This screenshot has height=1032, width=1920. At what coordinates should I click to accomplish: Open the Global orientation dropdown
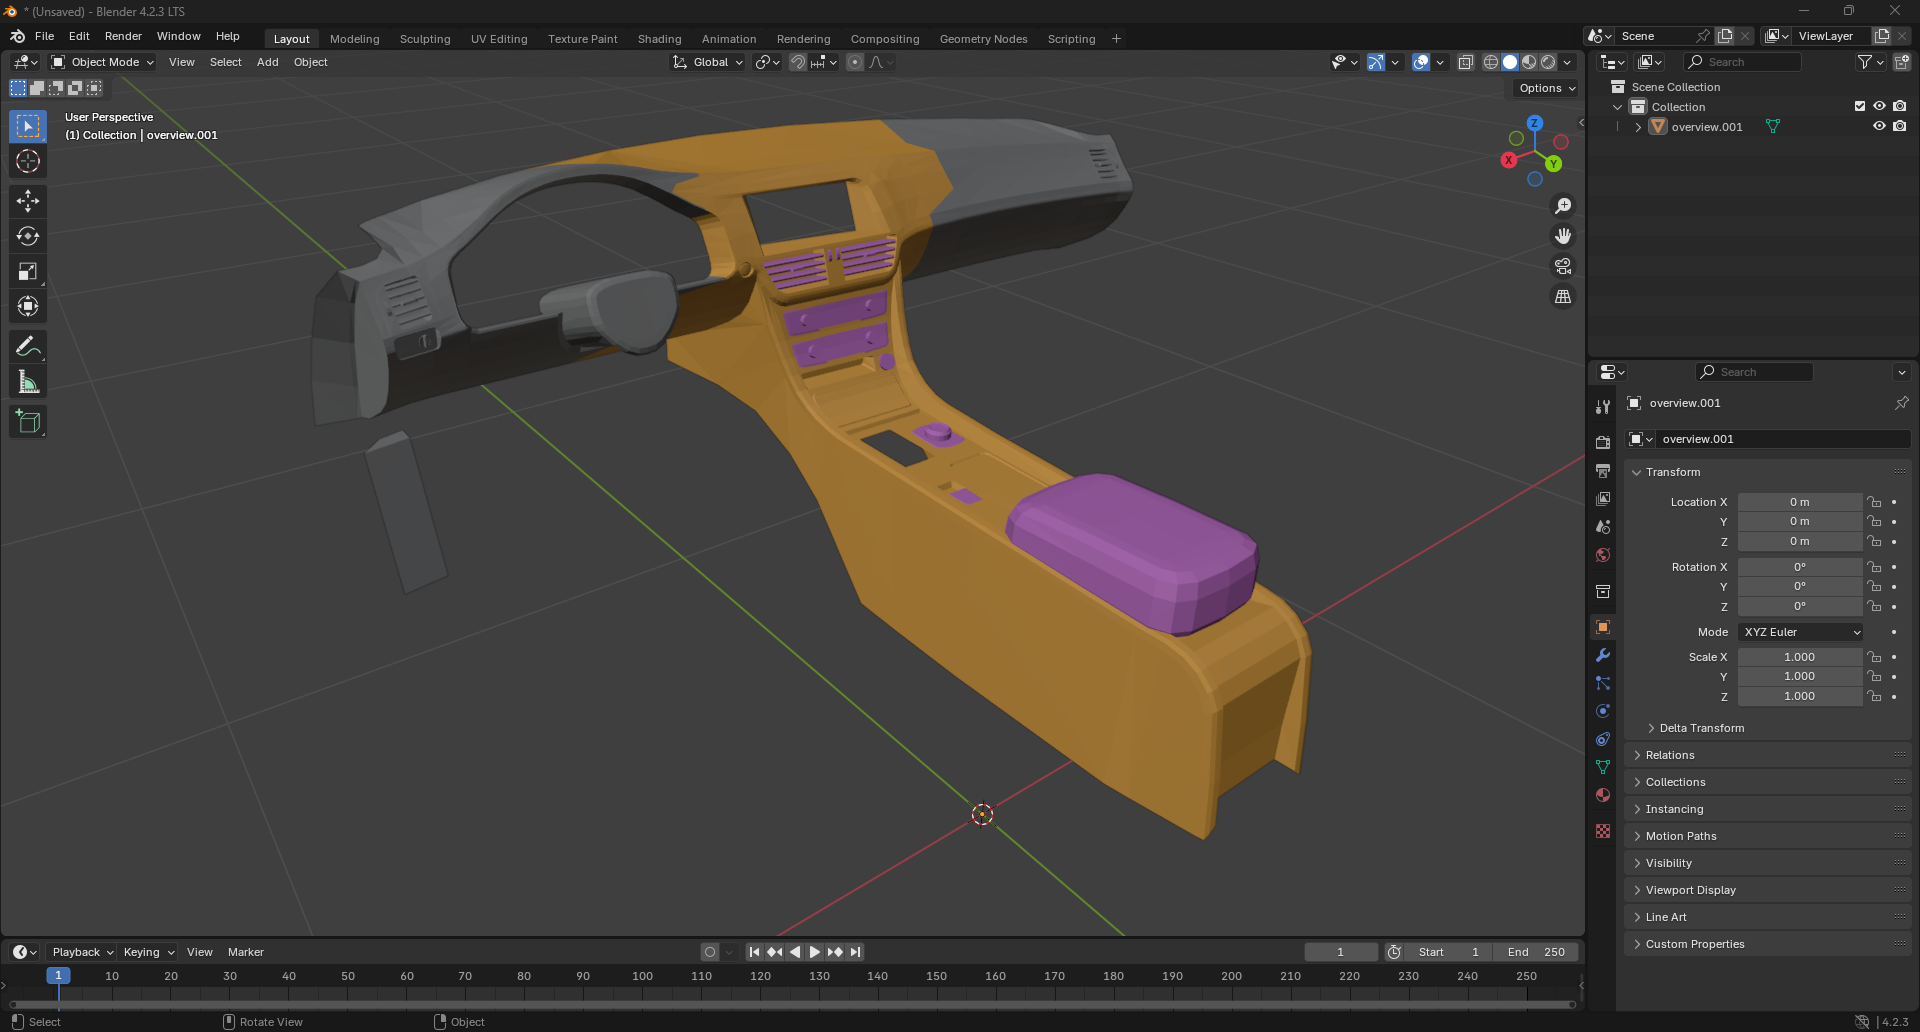tap(708, 62)
